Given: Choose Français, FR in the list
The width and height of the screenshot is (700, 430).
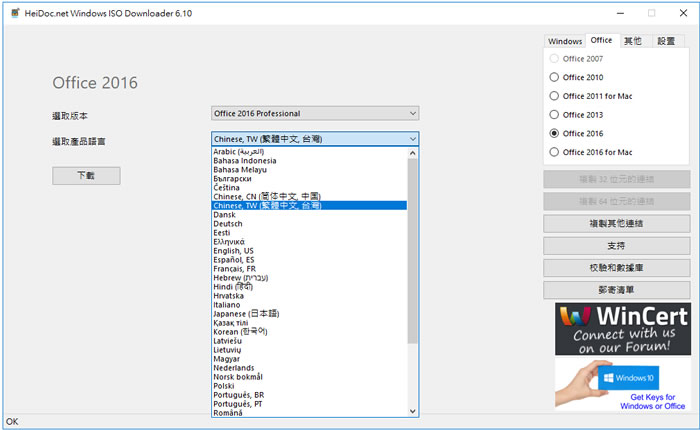Looking at the screenshot, I should pos(309,269).
